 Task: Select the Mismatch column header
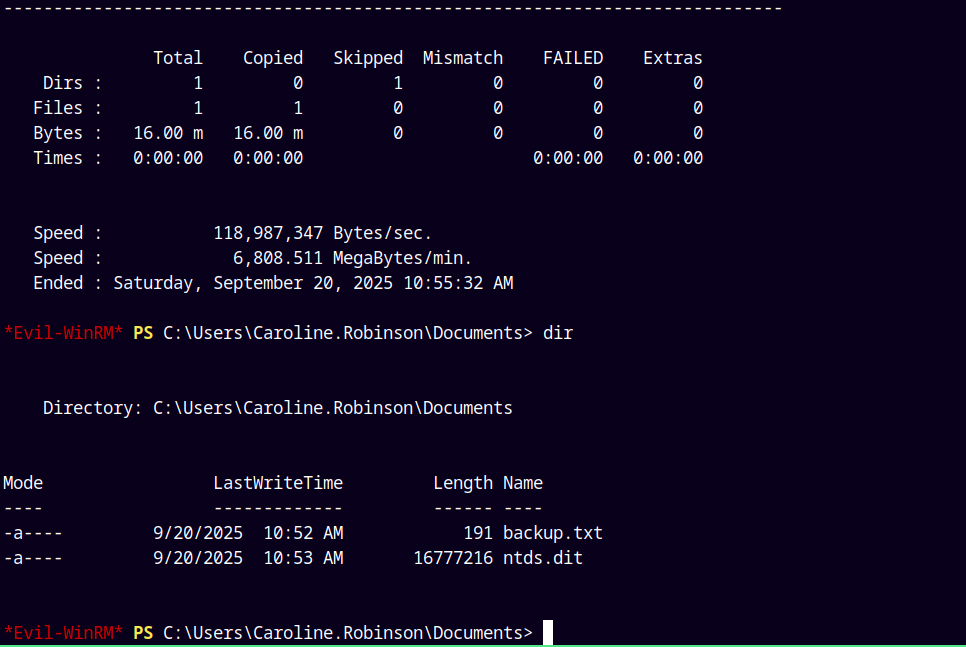462,58
